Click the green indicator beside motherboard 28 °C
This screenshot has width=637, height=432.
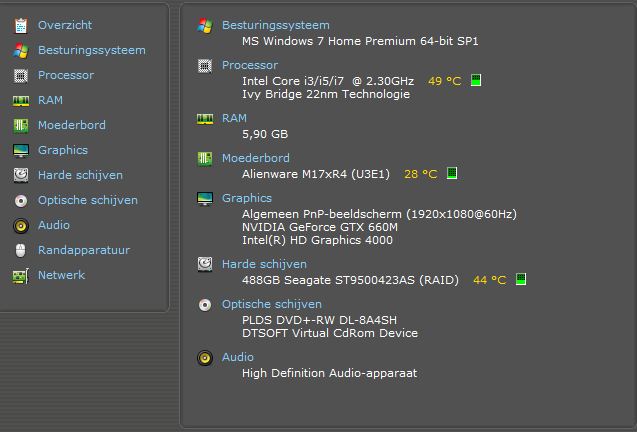coord(452,173)
